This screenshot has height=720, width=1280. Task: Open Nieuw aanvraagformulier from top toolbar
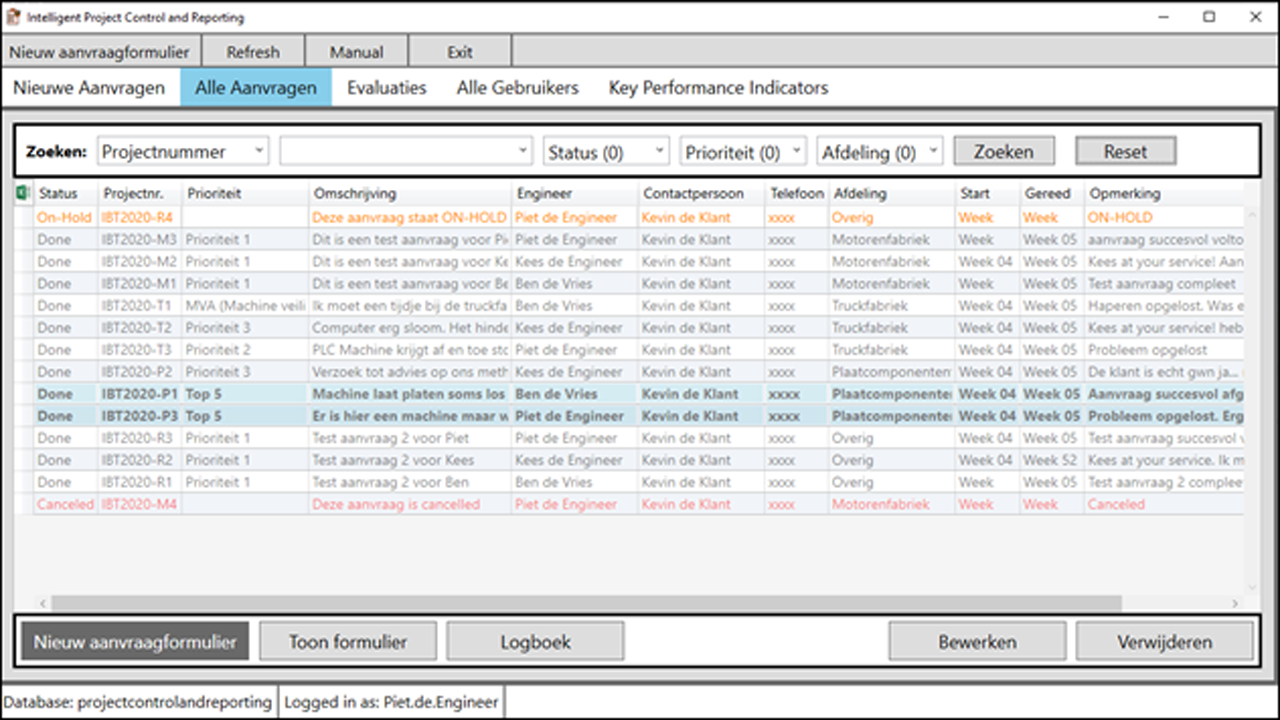[99, 52]
